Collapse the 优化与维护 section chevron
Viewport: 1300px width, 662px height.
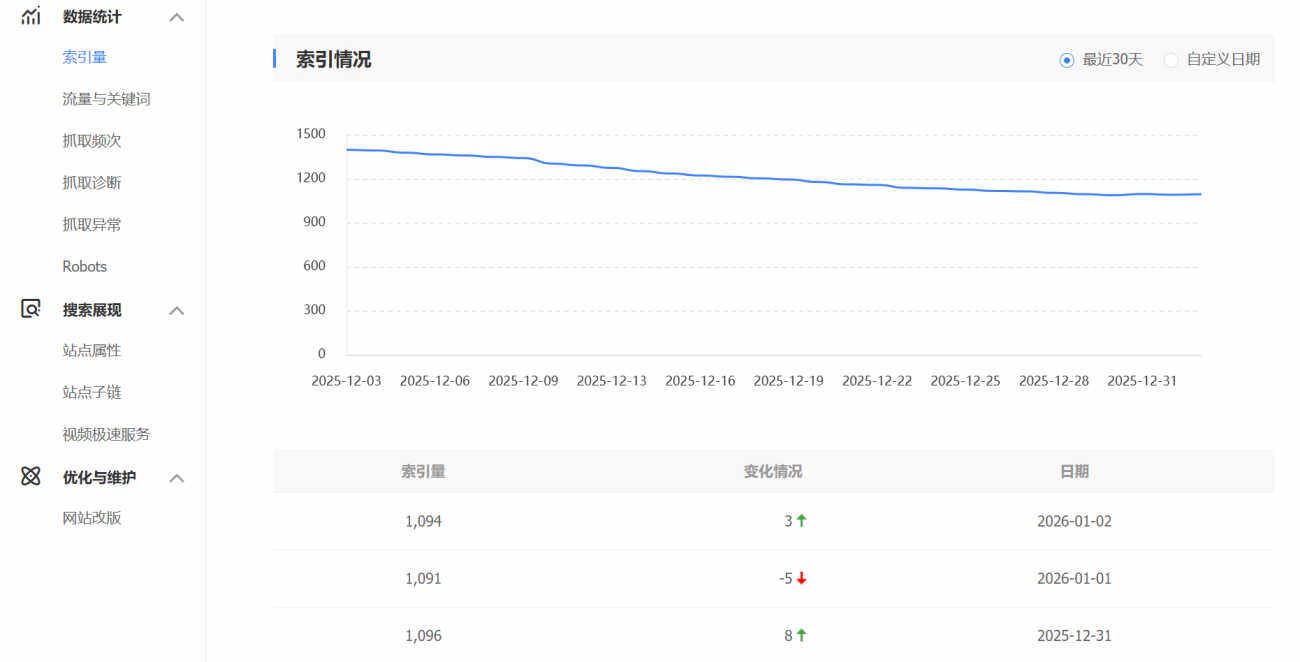(177, 478)
